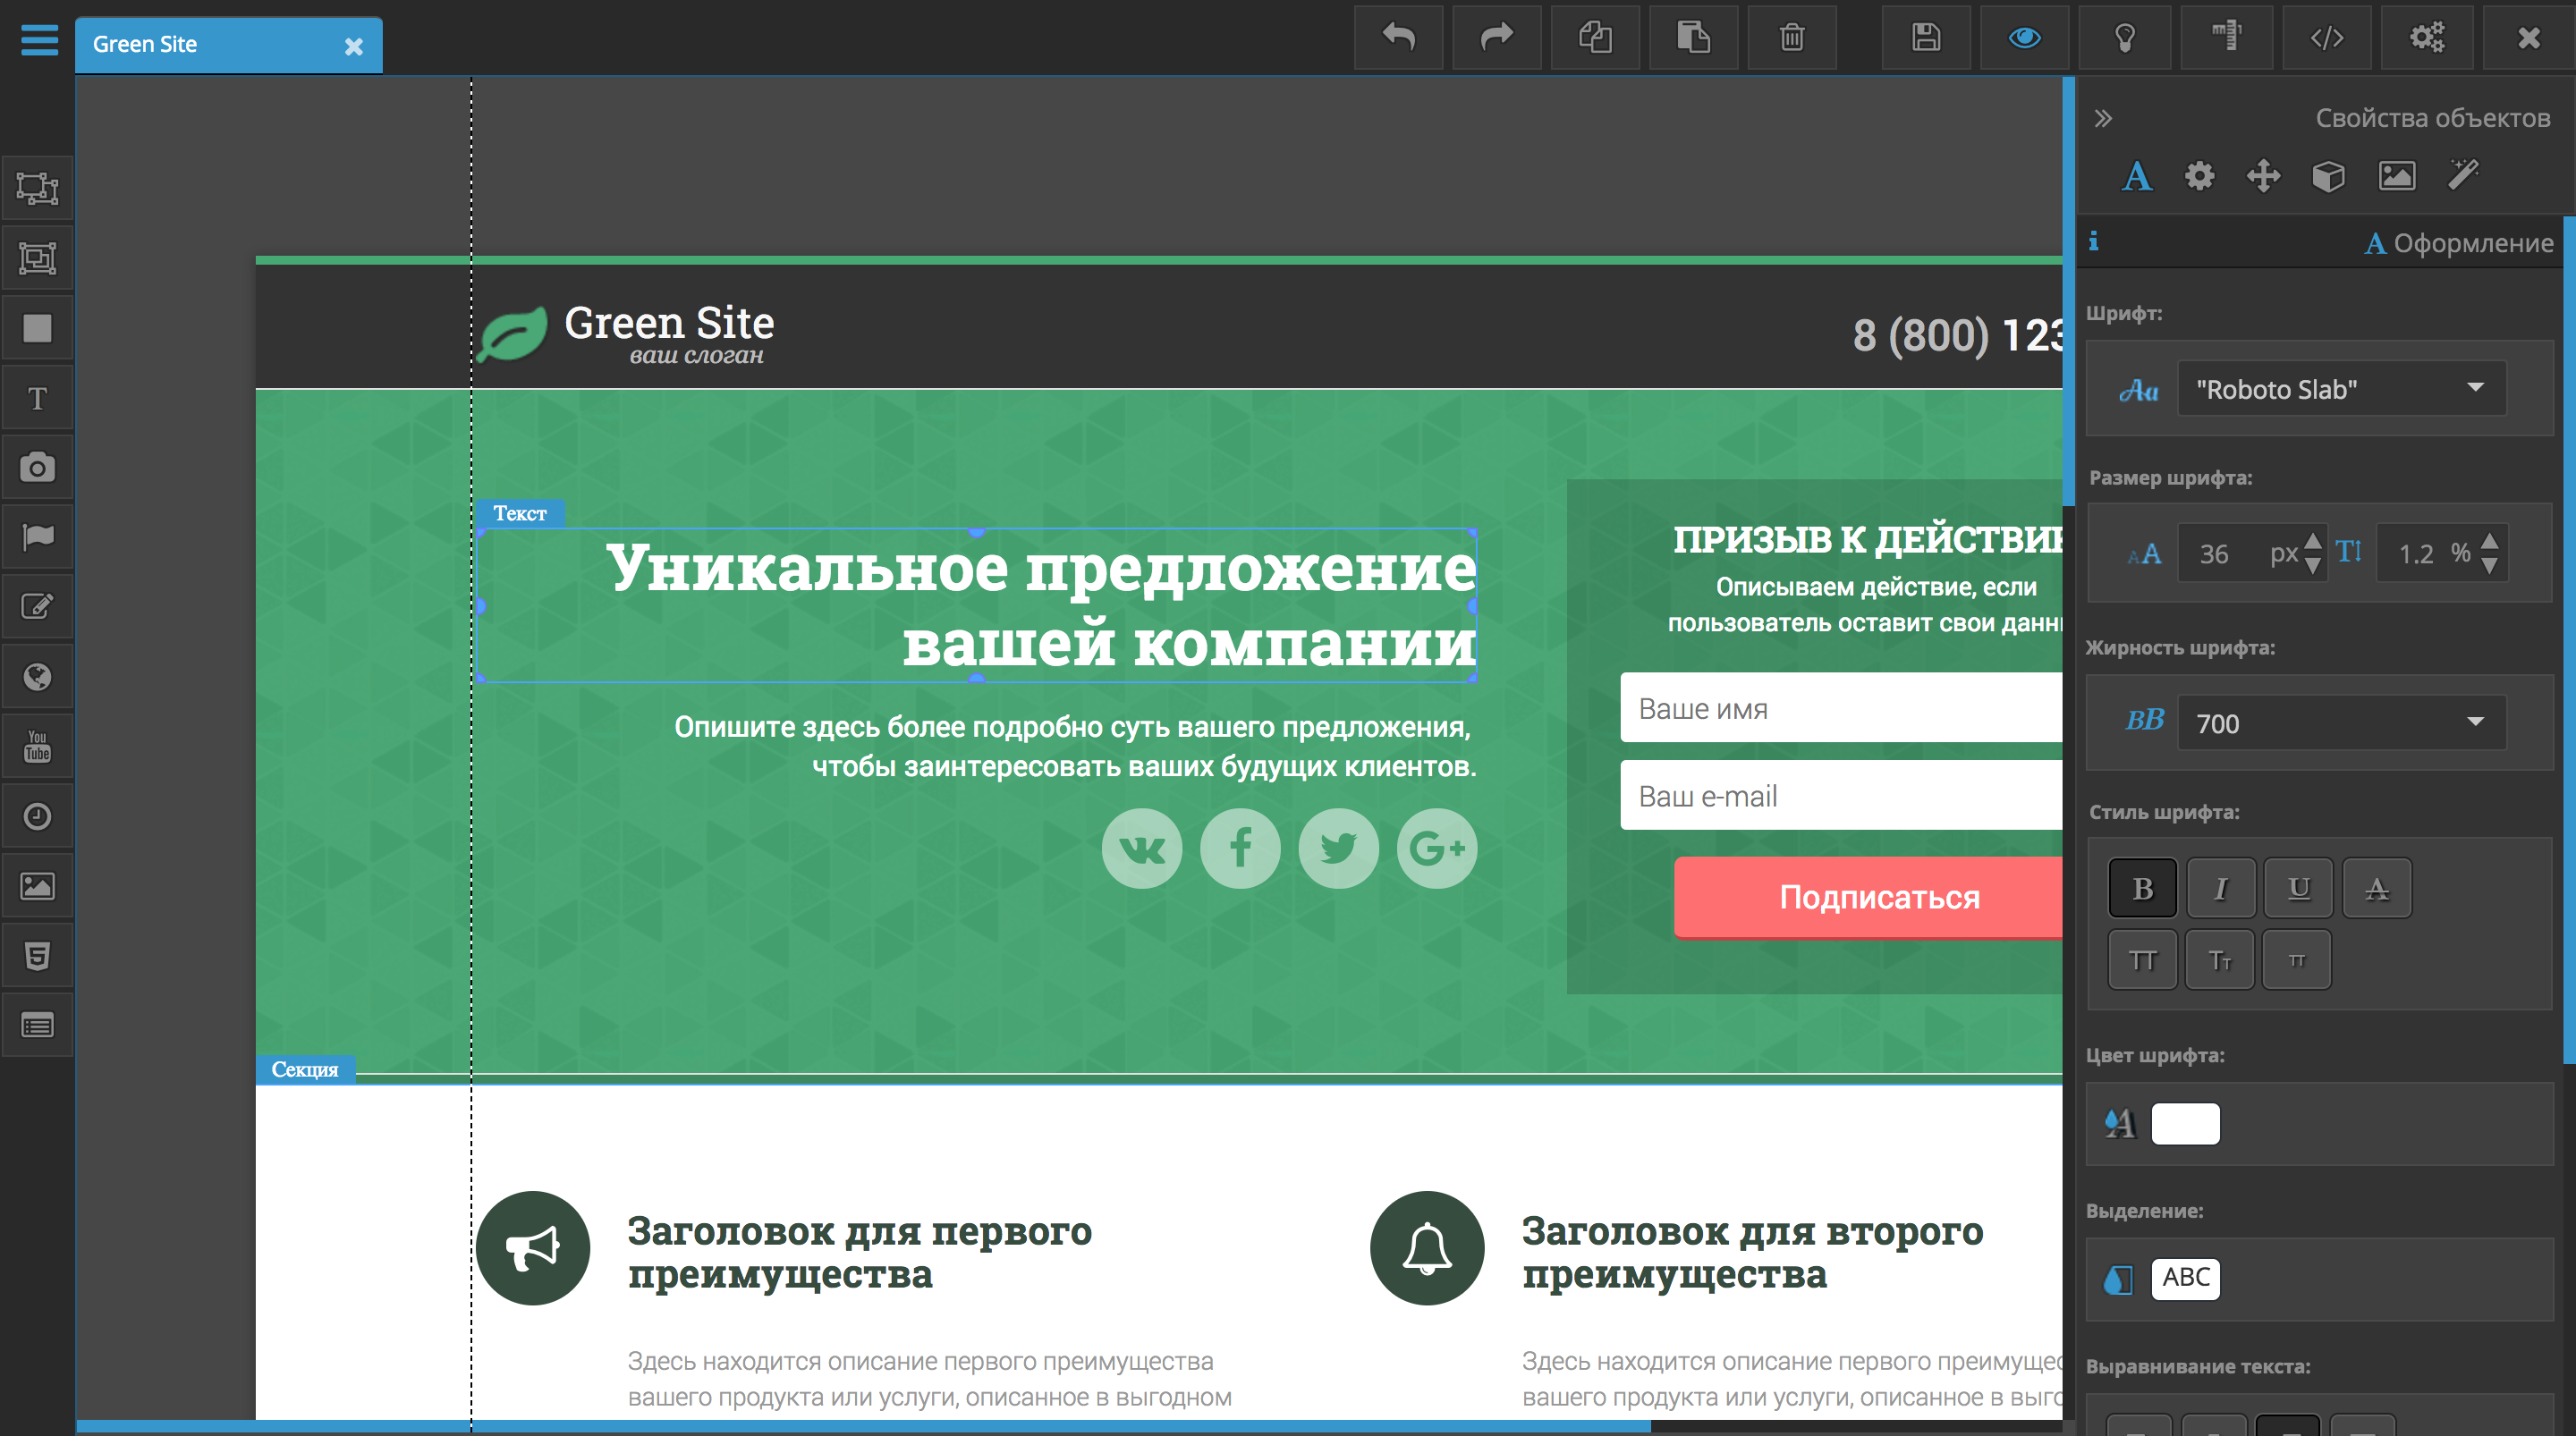Select the Text tool in the left toolbar
This screenshot has height=1436, width=2576.
click(36, 397)
